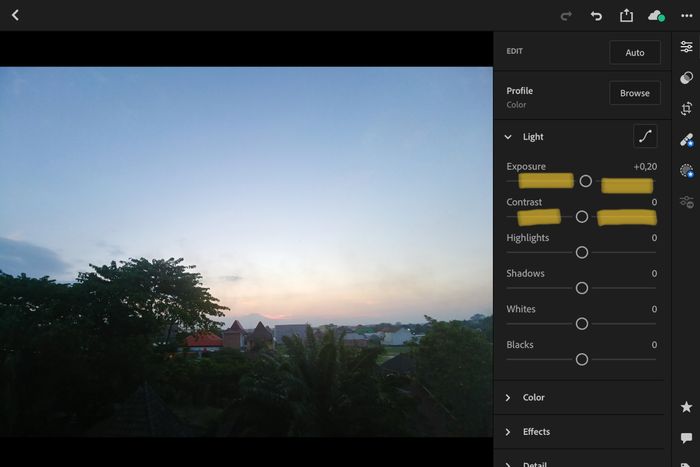Click the Highlights slider handle
The image size is (700, 467).
tap(582, 252)
